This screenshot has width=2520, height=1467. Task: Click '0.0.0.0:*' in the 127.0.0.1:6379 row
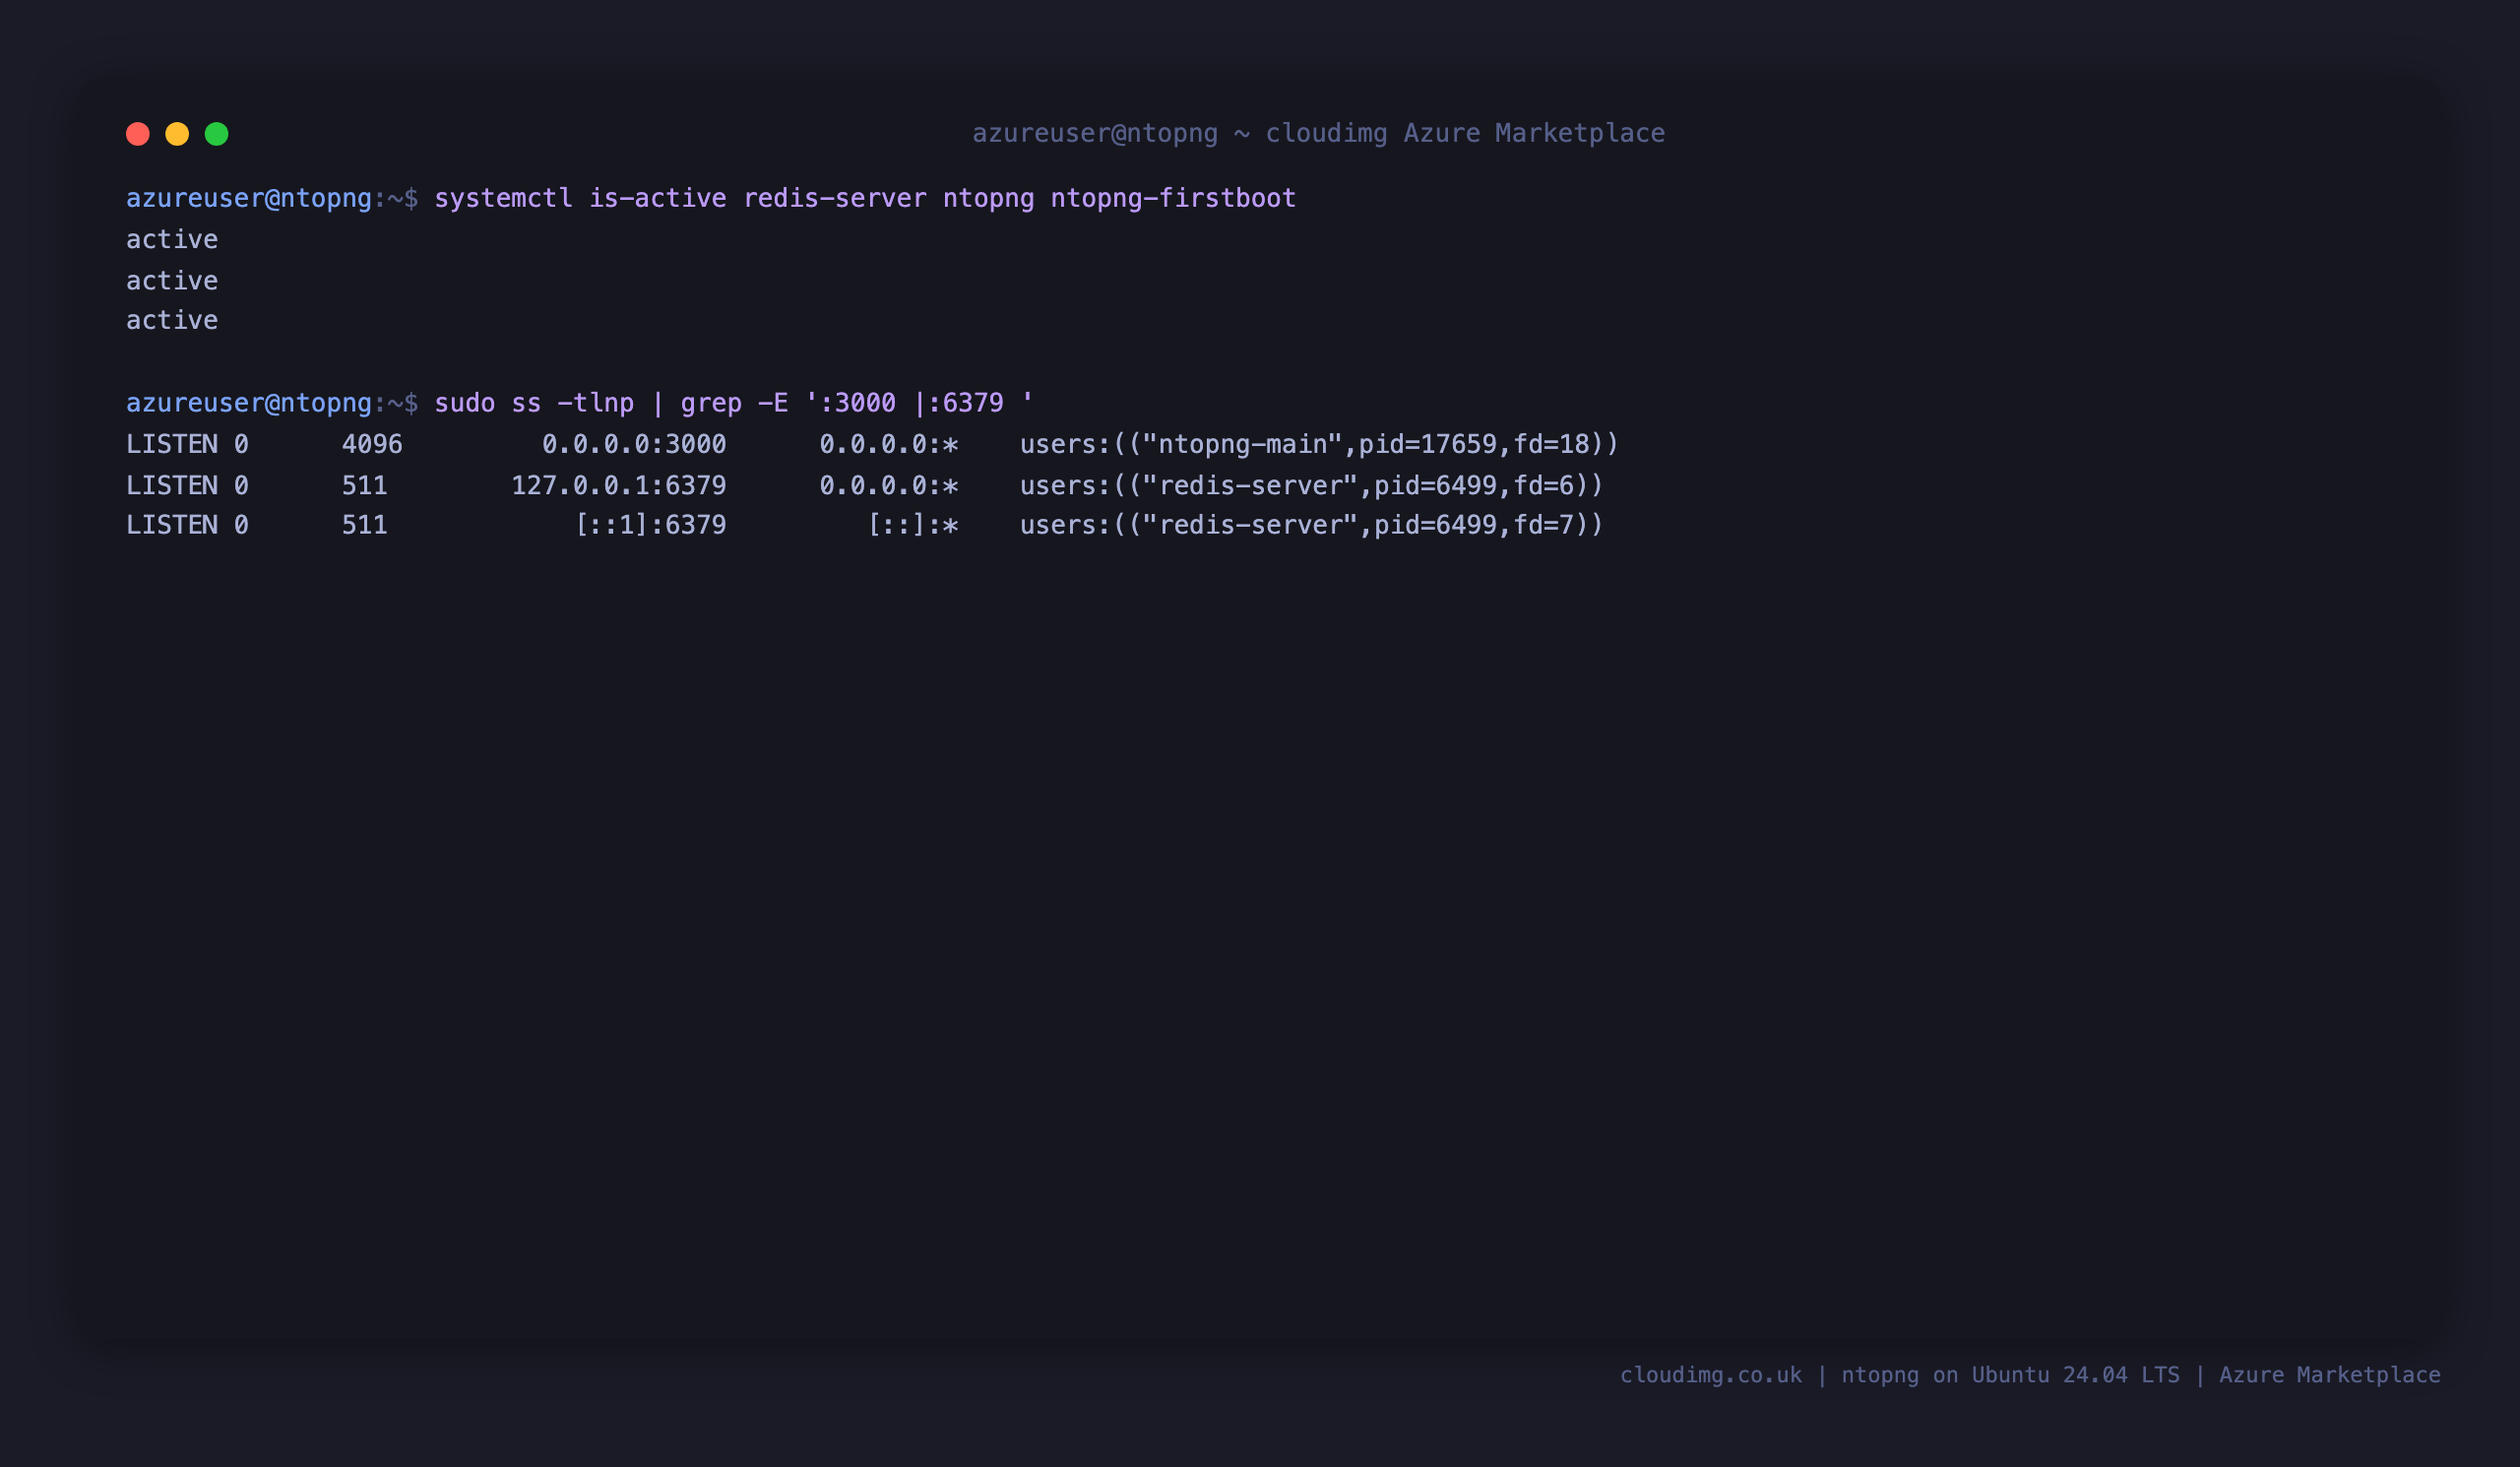click(x=889, y=486)
